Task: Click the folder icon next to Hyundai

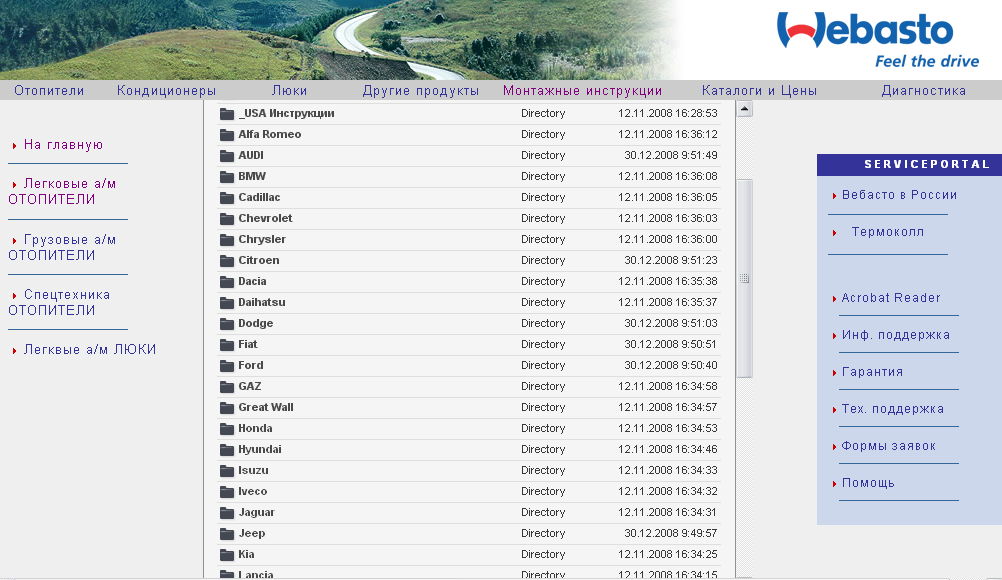Action: pyautogui.click(x=226, y=450)
